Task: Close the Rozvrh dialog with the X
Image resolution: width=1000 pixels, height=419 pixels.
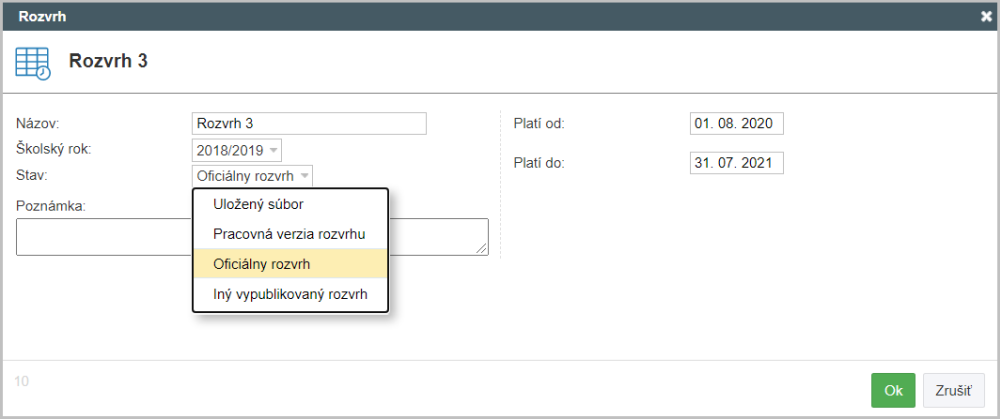Action: [986, 17]
